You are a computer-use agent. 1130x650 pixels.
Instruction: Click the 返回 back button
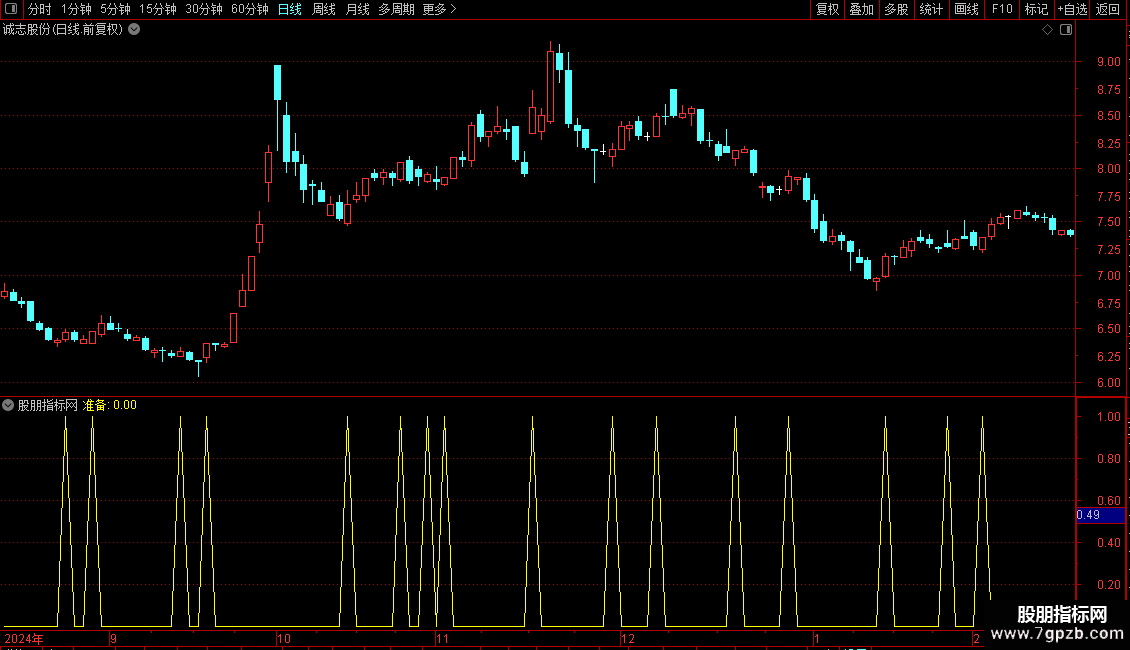tap(1108, 9)
